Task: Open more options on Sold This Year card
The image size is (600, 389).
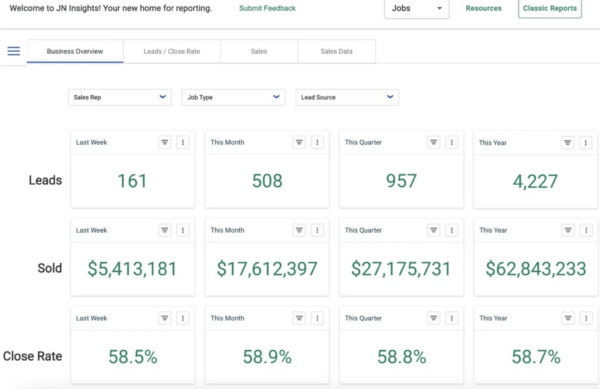Action: point(586,230)
